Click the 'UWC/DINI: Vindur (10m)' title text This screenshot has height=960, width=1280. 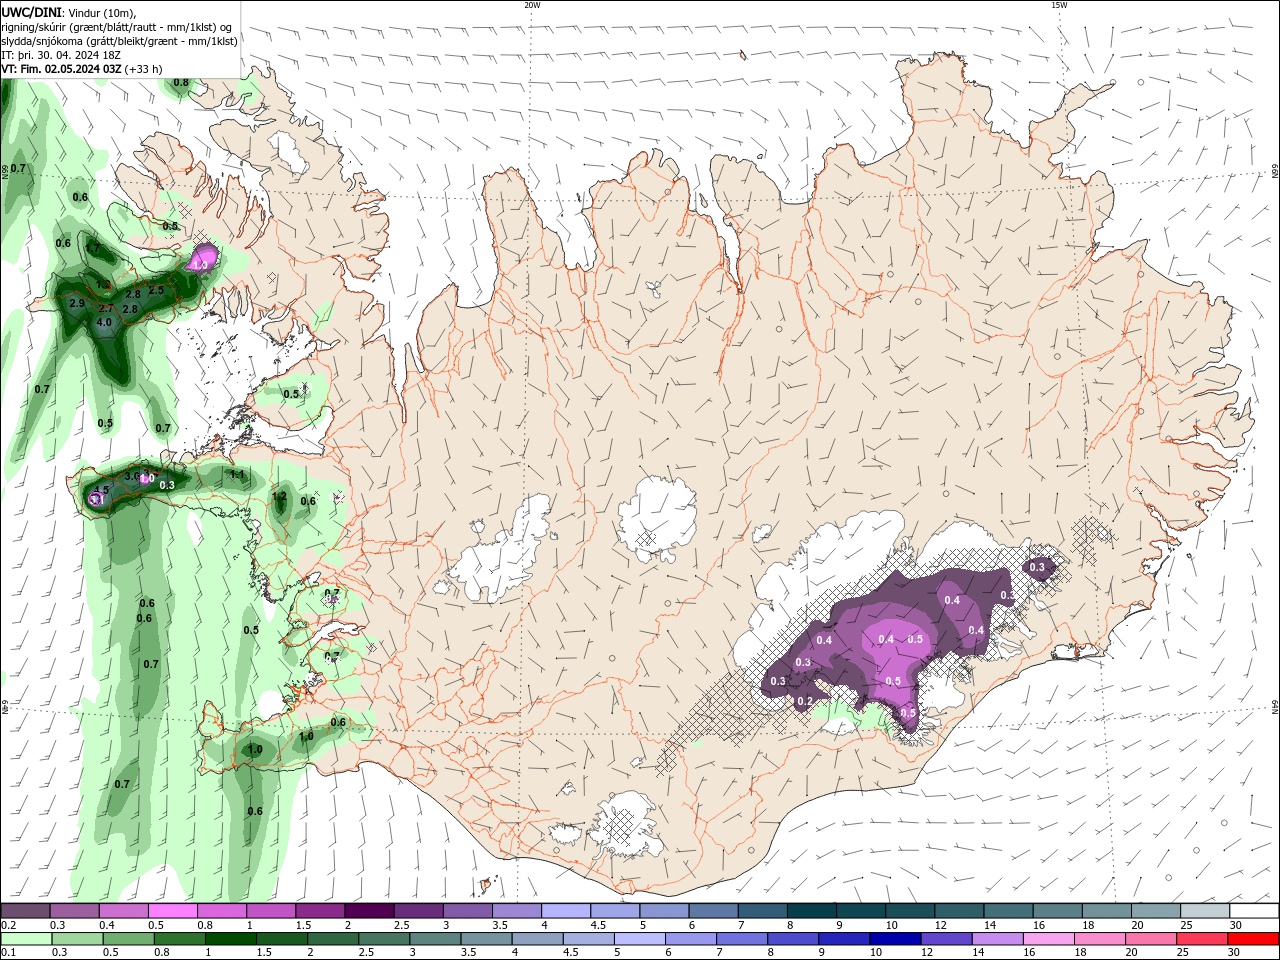(x=69, y=12)
